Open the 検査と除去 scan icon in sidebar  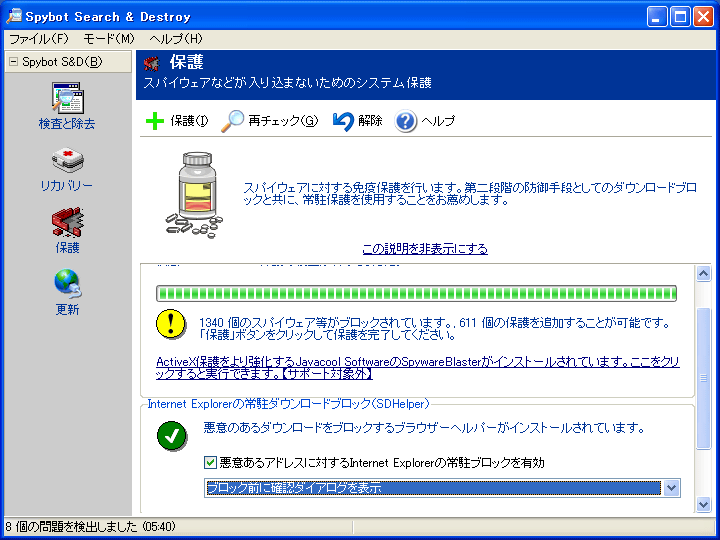68,98
